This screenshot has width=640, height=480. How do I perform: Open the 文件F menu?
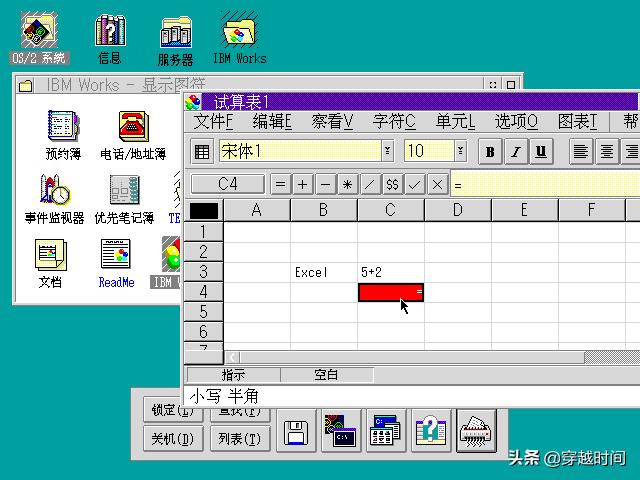click(213, 122)
